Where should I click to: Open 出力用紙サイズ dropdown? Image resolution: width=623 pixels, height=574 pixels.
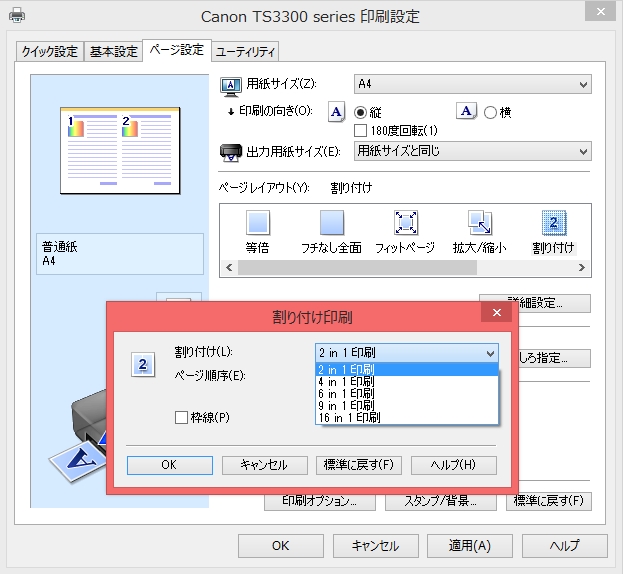(x=472, y=151)
